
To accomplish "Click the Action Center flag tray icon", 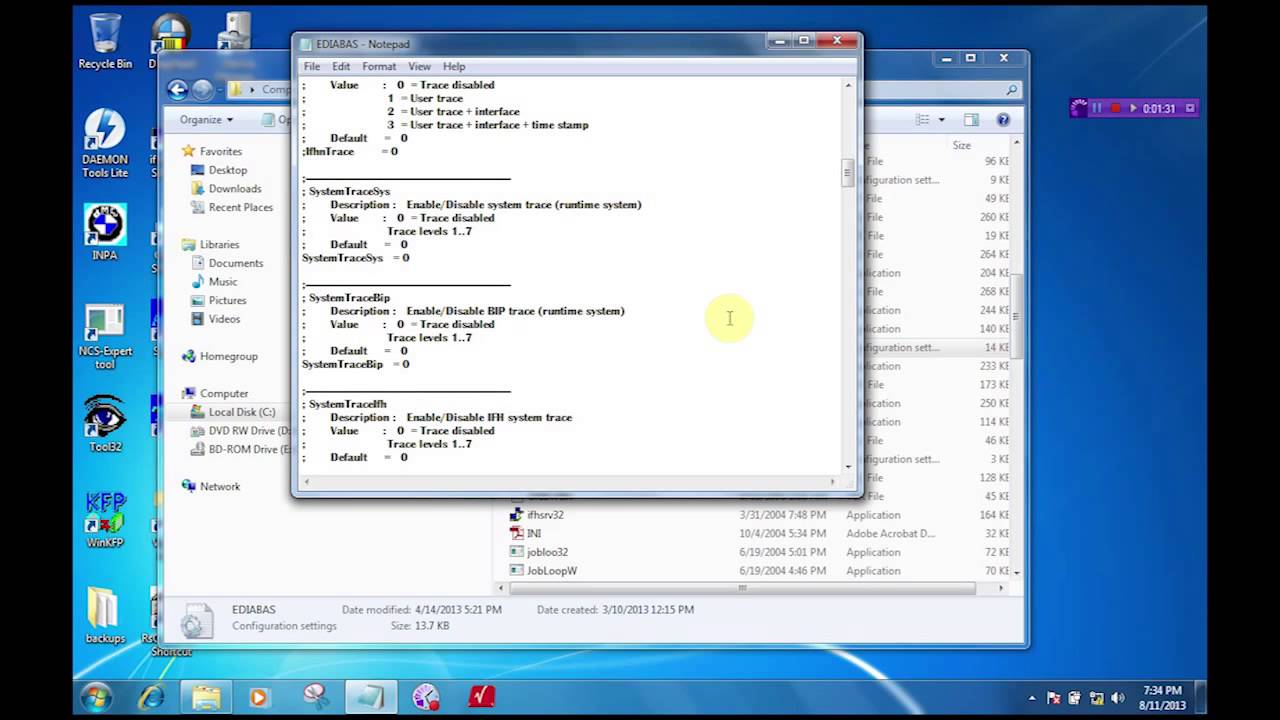I will click(1053, 698).
